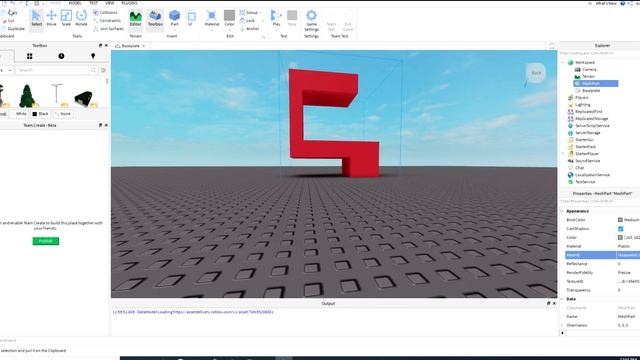Focus the Explorer filter workspace field
The height and width of the screenshot is (360, 640).
(599, 53)
